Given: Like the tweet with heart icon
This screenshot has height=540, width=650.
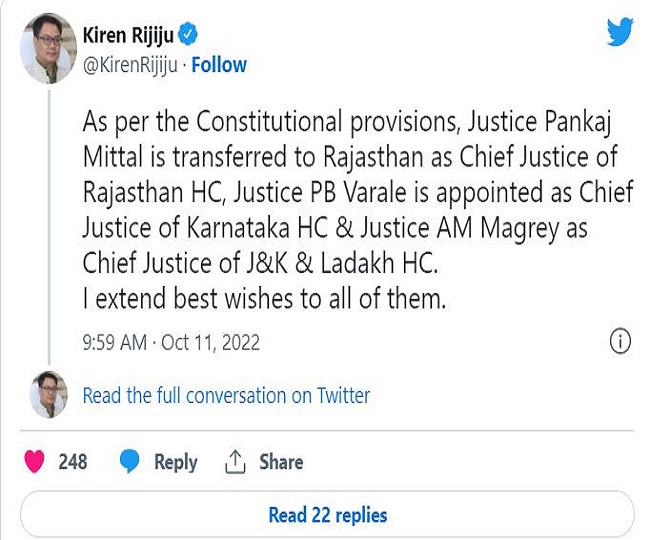Looking at the screenshot, I should pyautogui.click(x=35, y=461).
